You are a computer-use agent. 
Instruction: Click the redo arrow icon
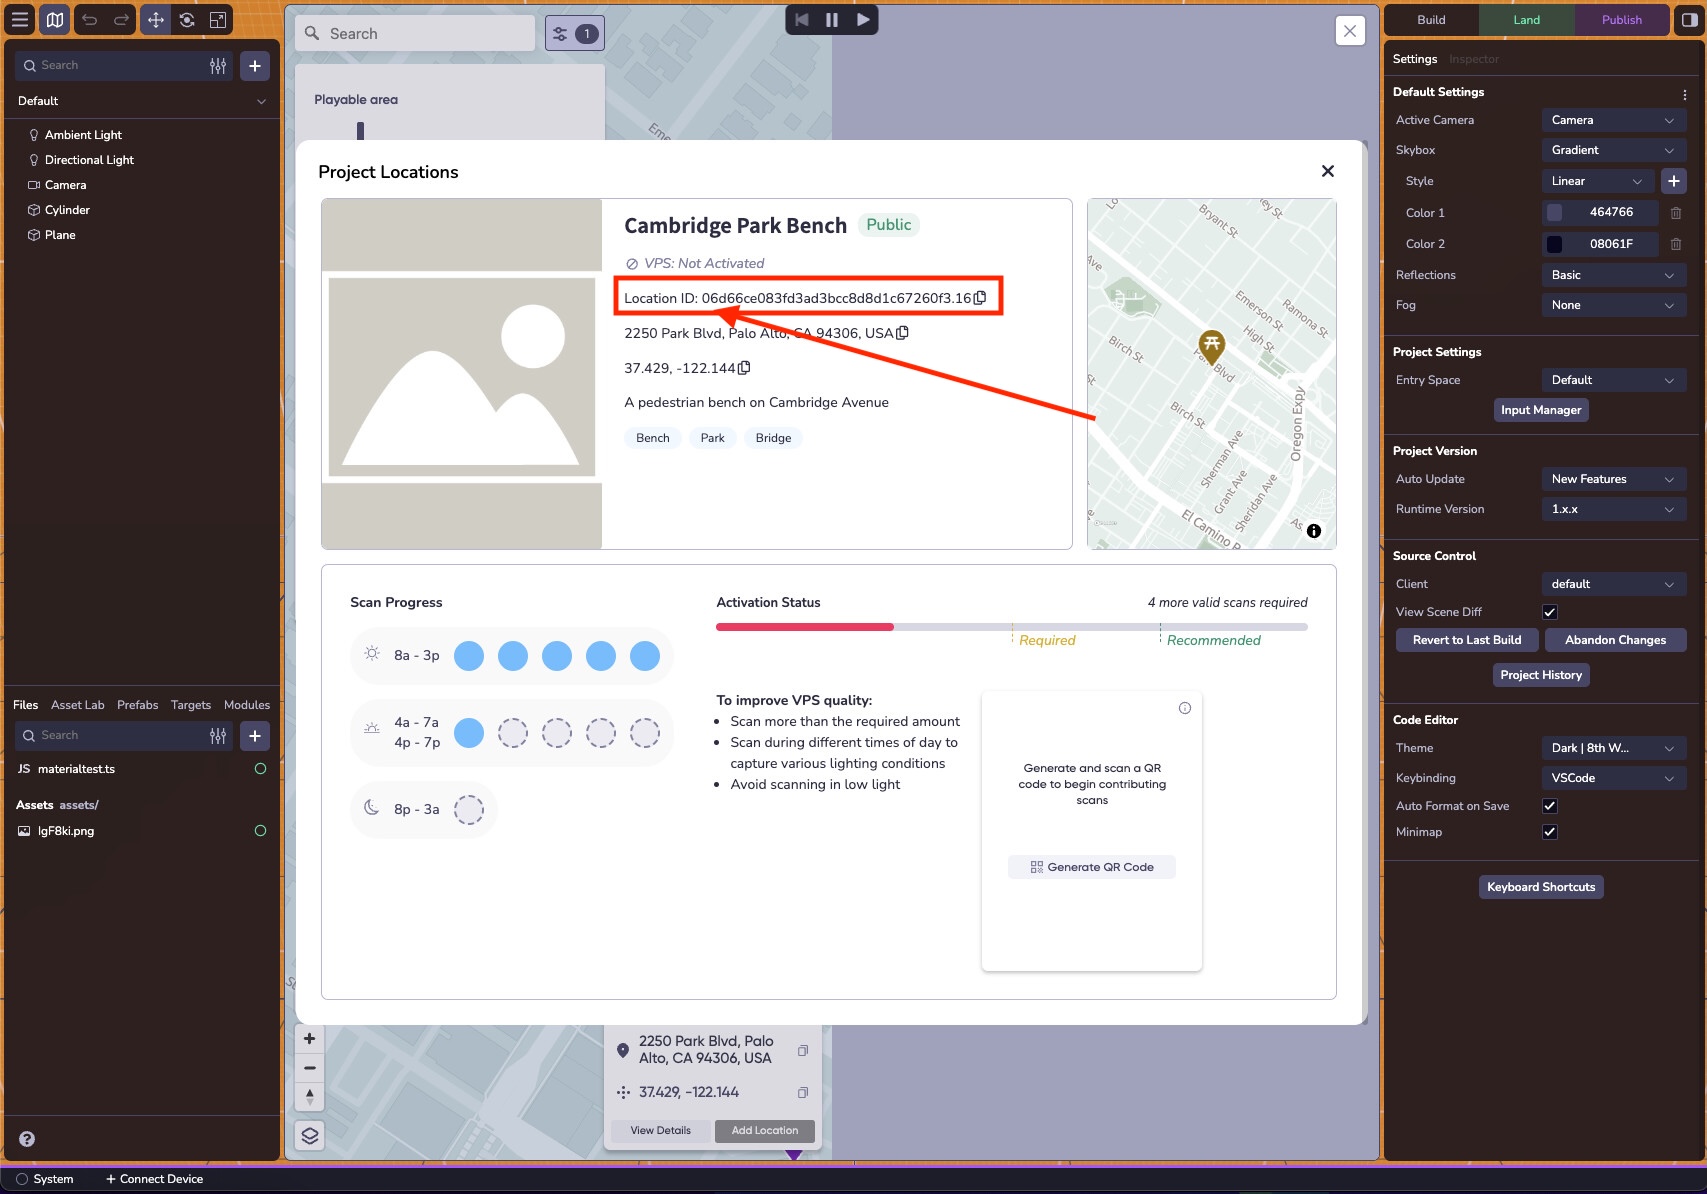122,20
